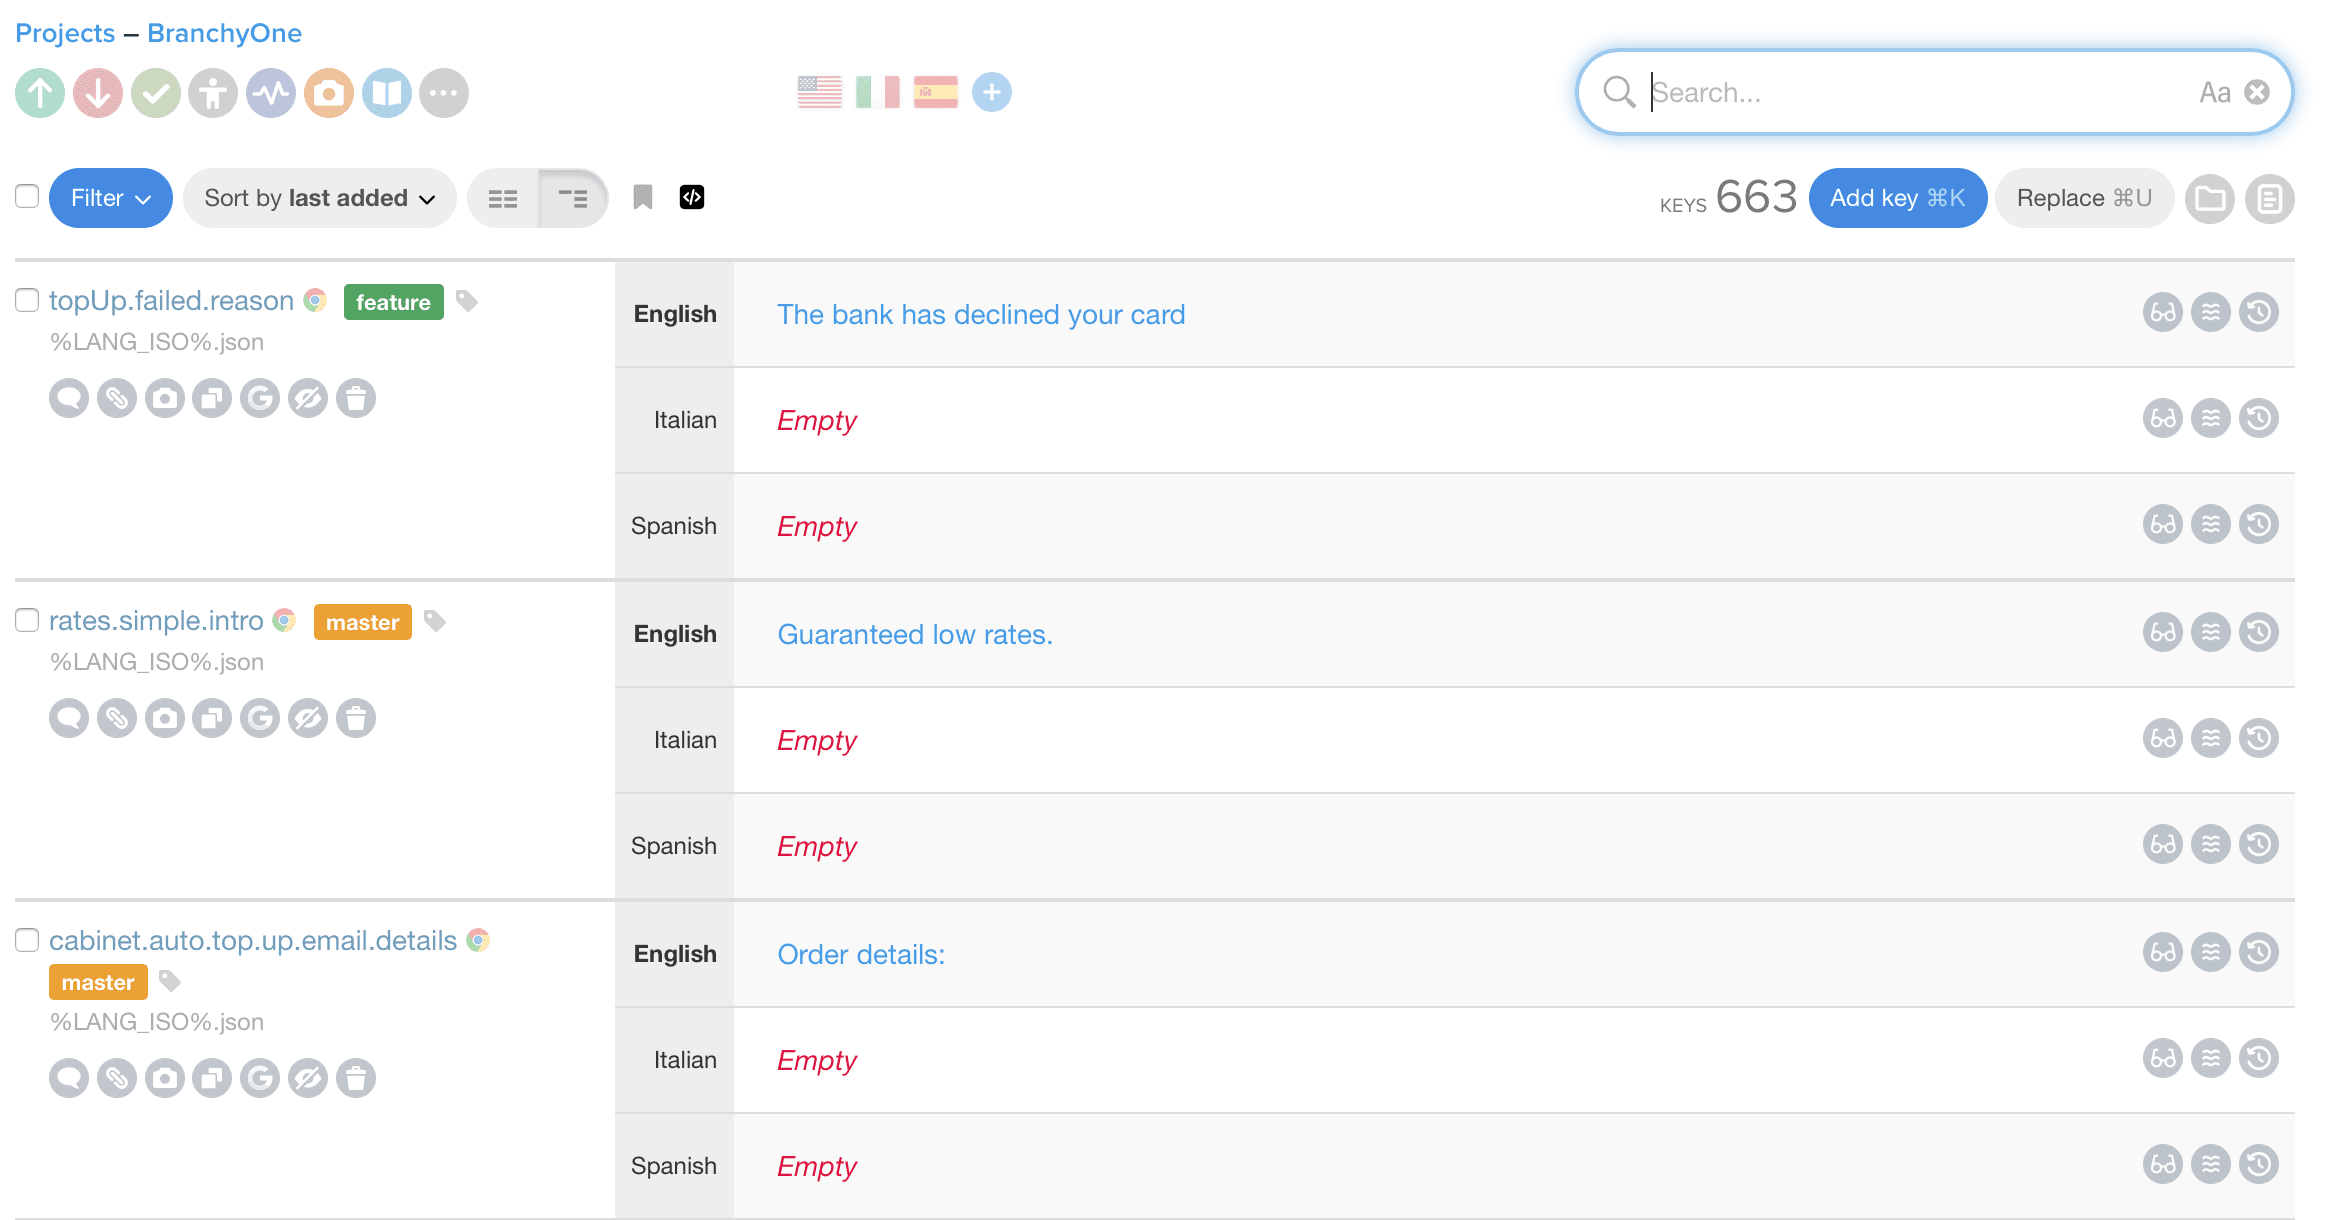Open the orange screenshots camera icon

click(329, 94)
